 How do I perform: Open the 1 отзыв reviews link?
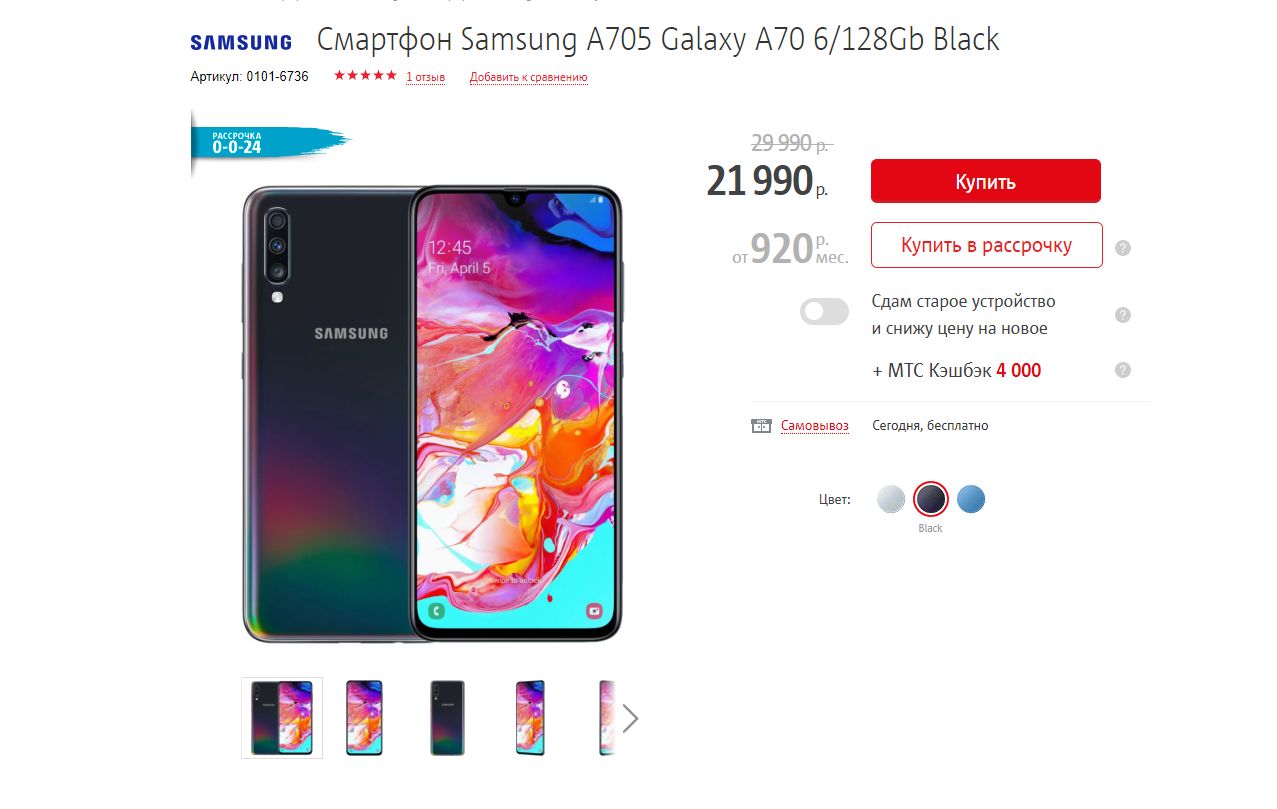click(426, 77)
